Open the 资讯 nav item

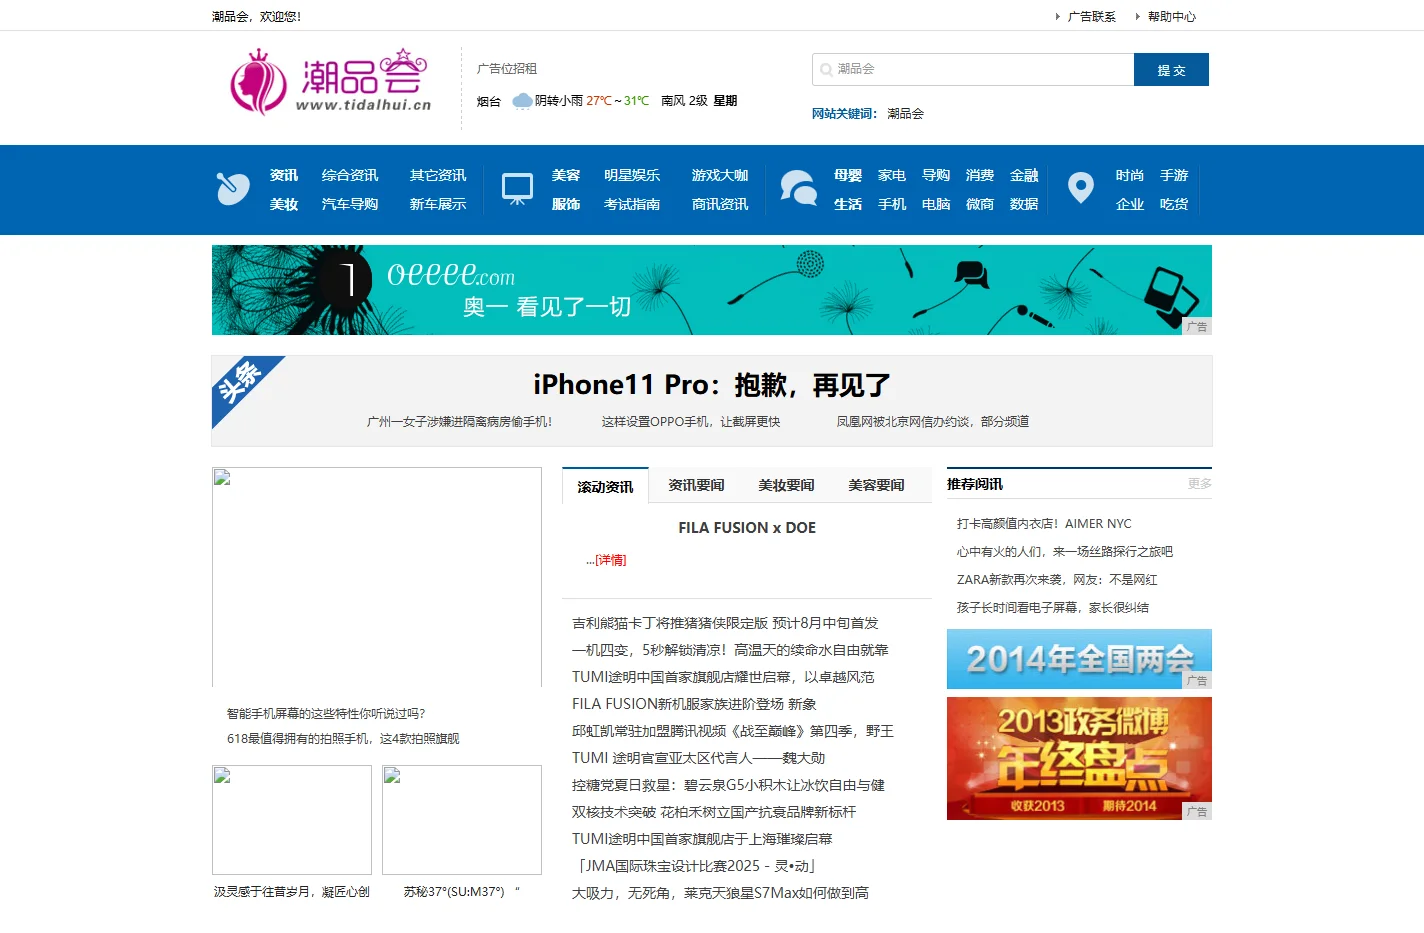pyautogui.click(x=284, y=175)
